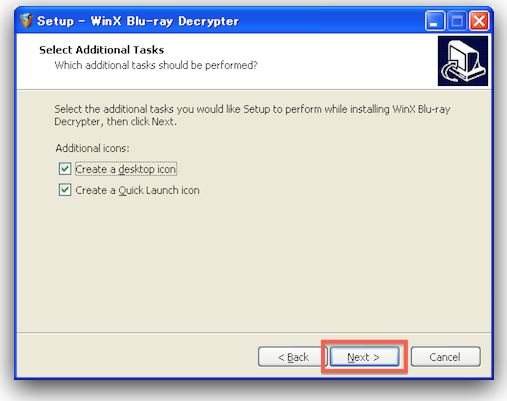
Task: Click the computer and disc wizard image
Action: point(463,61)
